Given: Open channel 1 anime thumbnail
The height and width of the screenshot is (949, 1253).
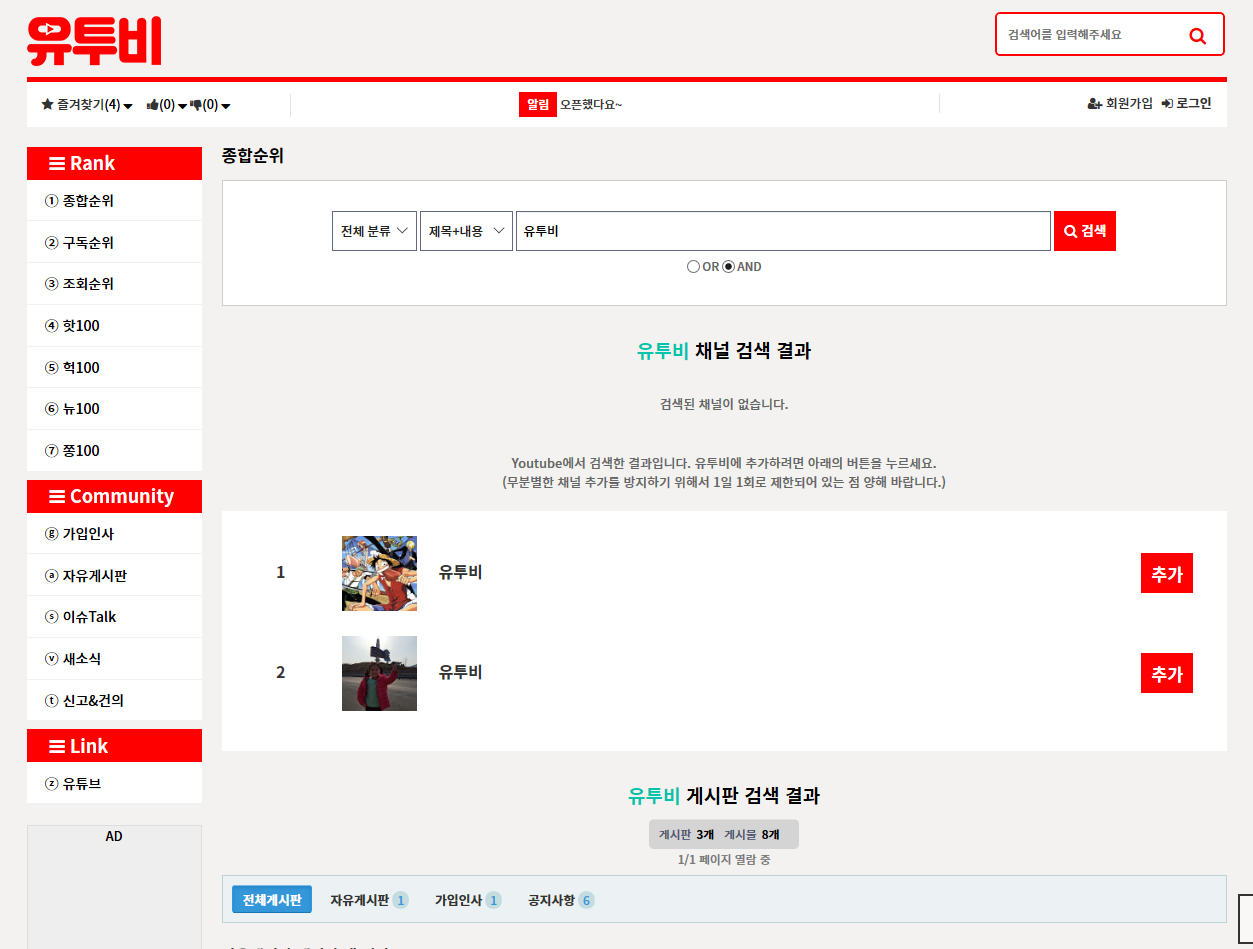Looking at the screenshot, I should point(379,573).
